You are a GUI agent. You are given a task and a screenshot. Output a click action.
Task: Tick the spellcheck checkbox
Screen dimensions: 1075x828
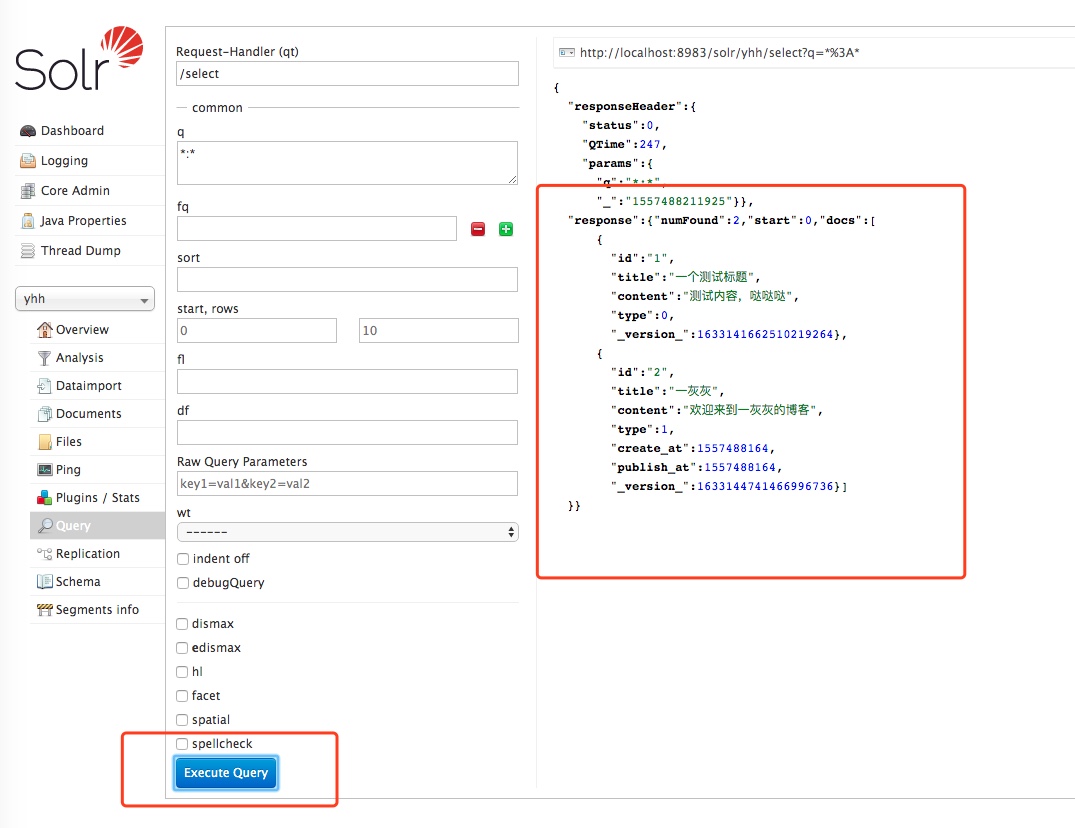182,744
